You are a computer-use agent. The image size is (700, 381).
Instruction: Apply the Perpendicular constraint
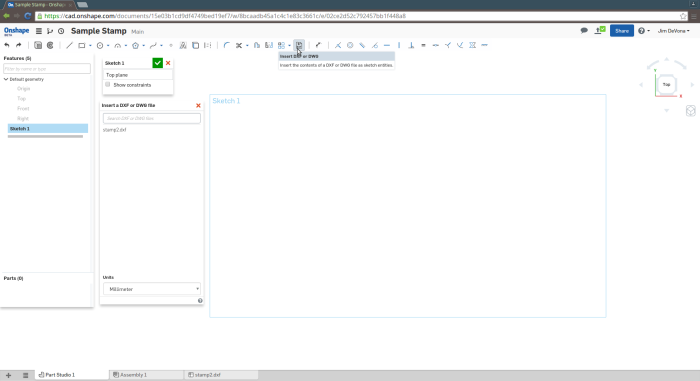pyautogui.click(x=411, y=45)
